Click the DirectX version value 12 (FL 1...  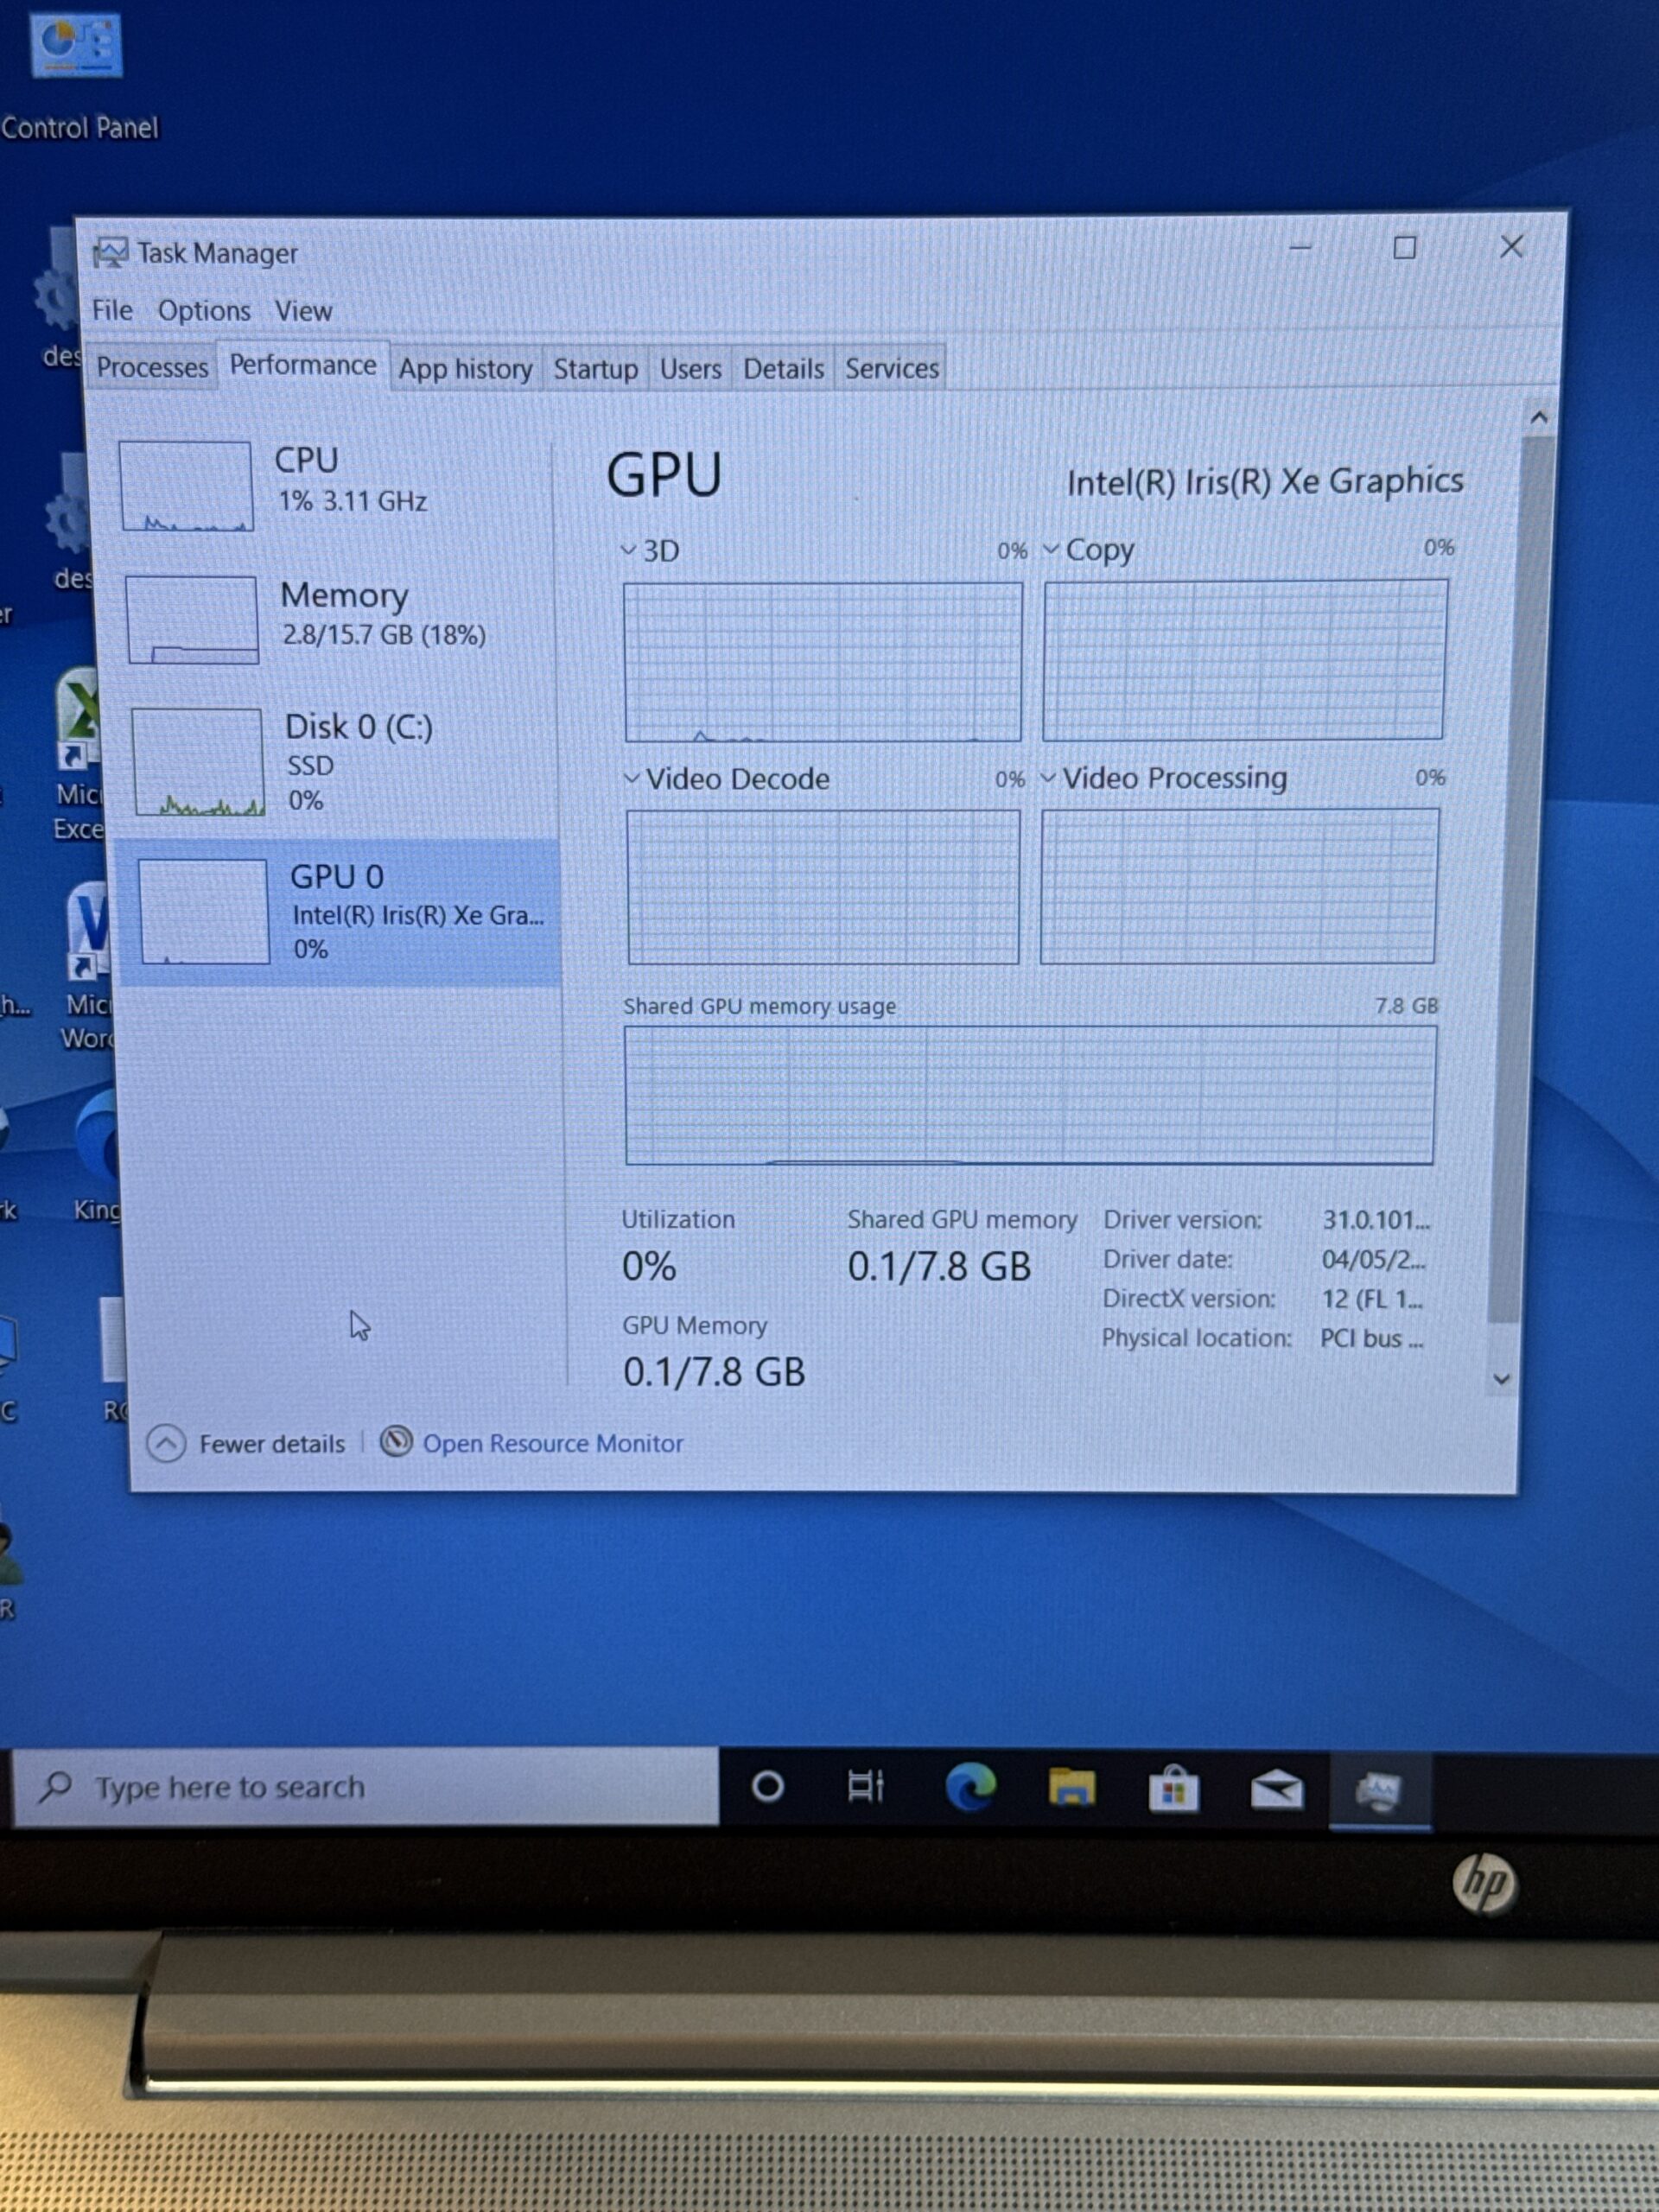(x=1372, y=1299)
